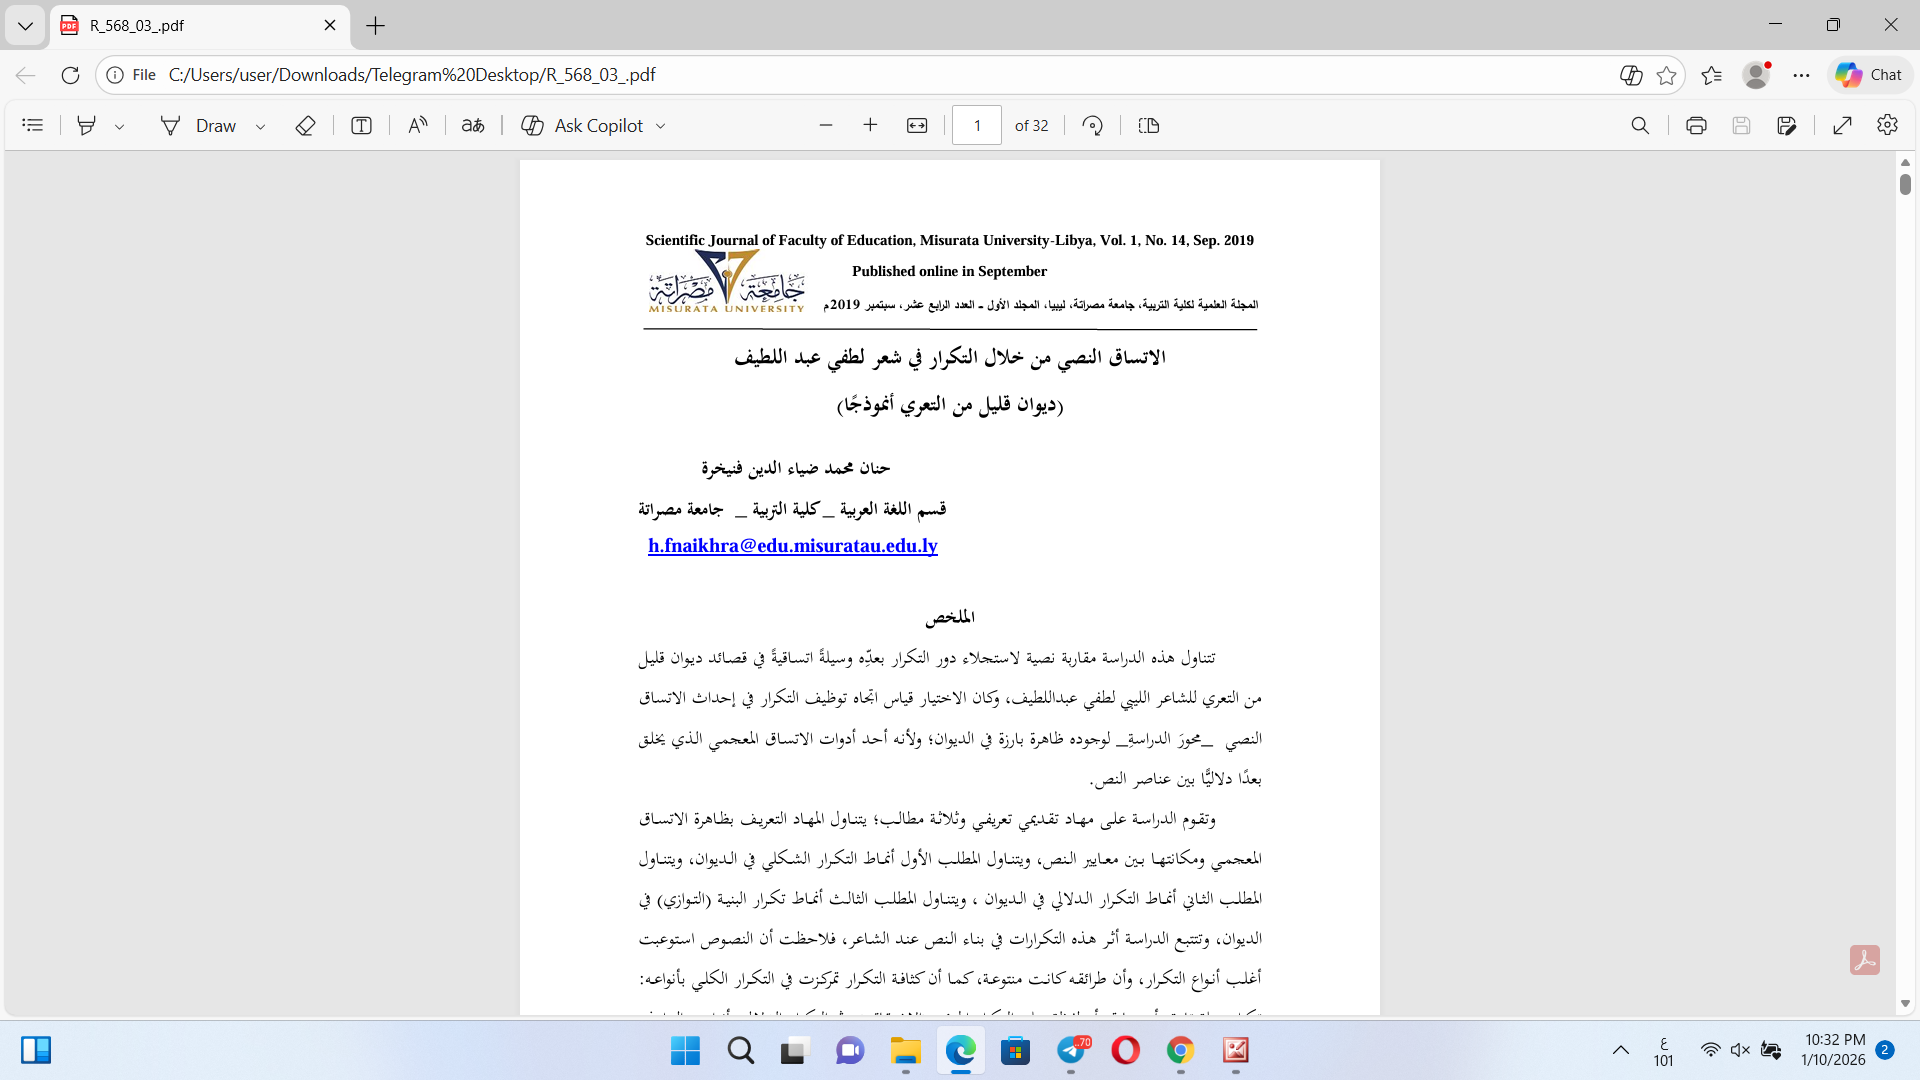Open the browser profile avatar

coord(1756,75)
